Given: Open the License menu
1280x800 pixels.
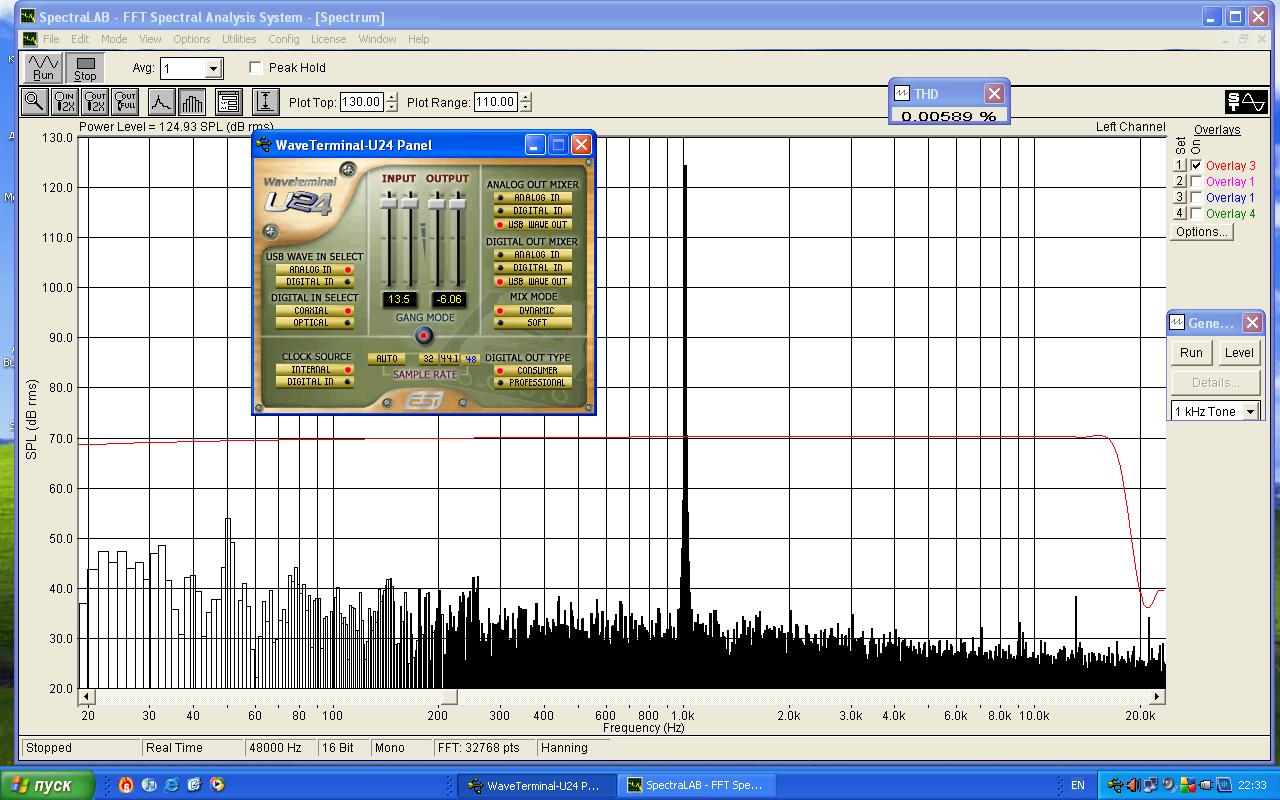Looking at the screenshot, I should click(x=328, y=39).
